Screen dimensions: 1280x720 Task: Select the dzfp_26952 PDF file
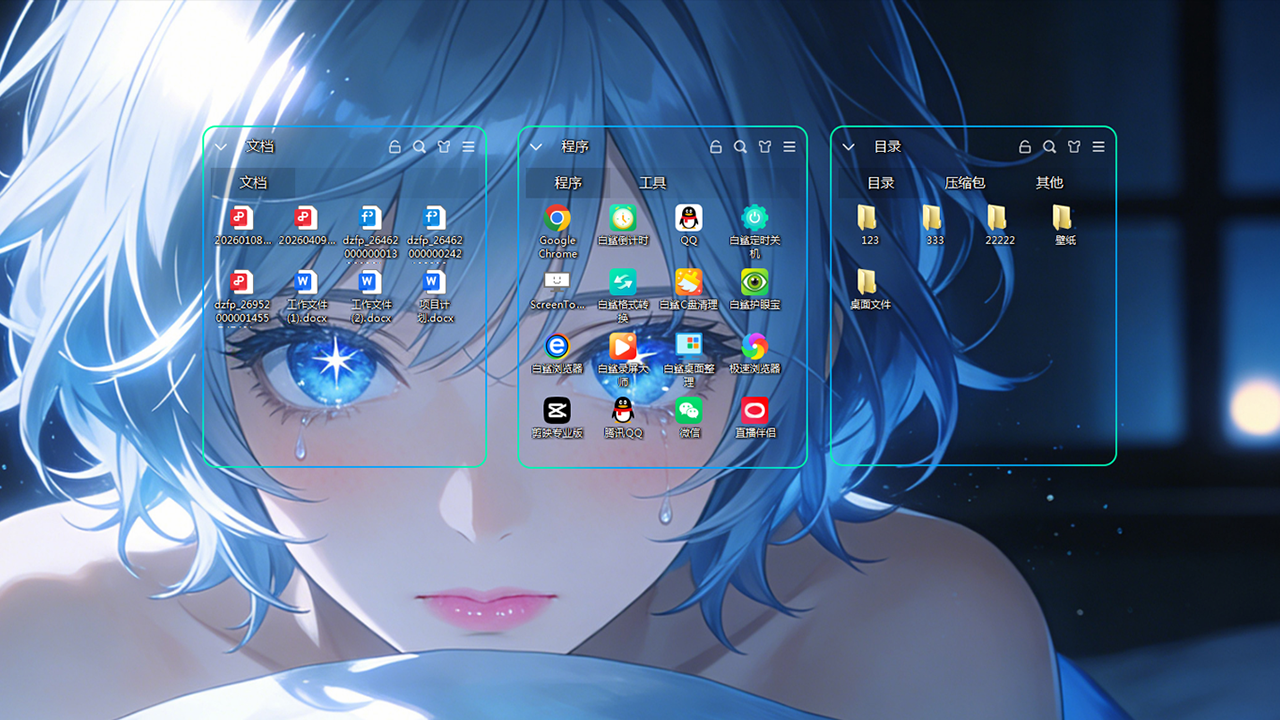(x=242, y=282)
